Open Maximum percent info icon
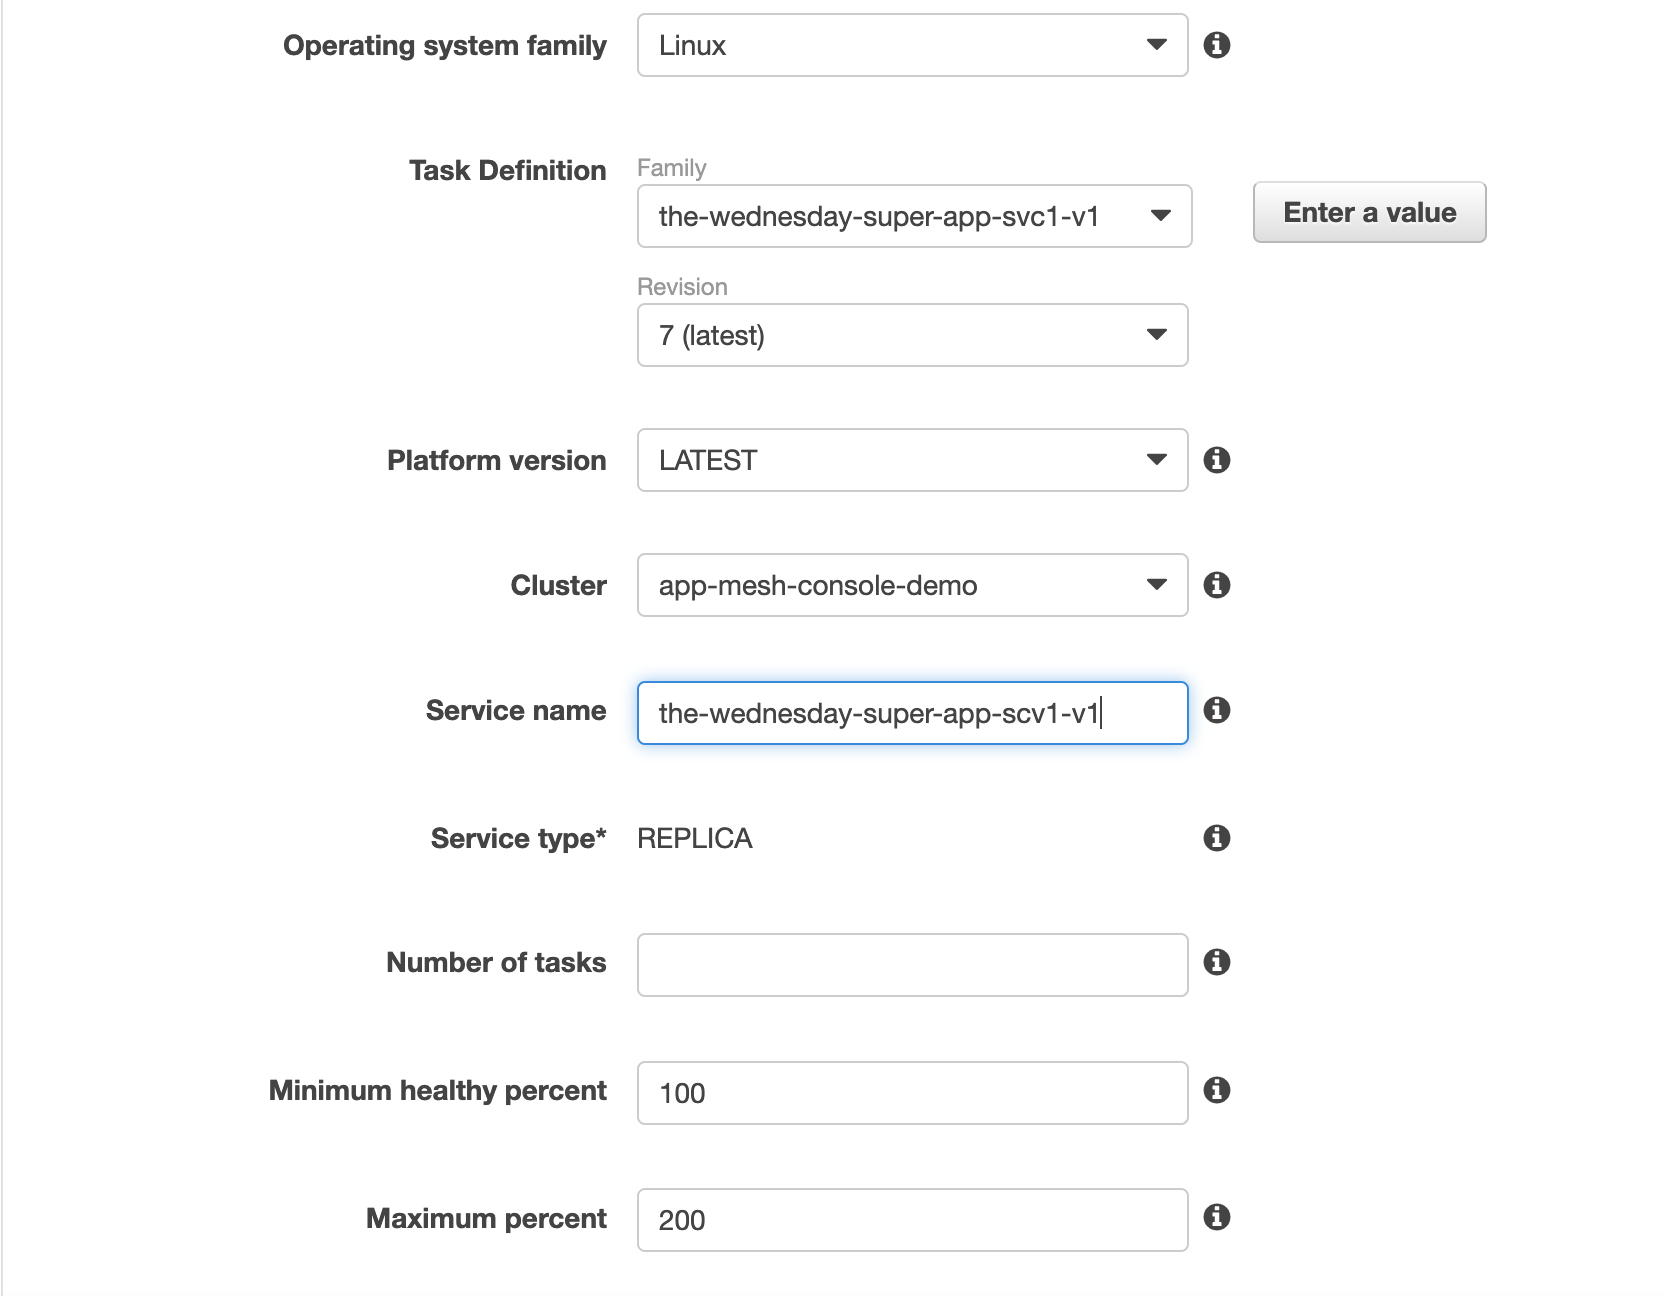 [1216, 1217]
